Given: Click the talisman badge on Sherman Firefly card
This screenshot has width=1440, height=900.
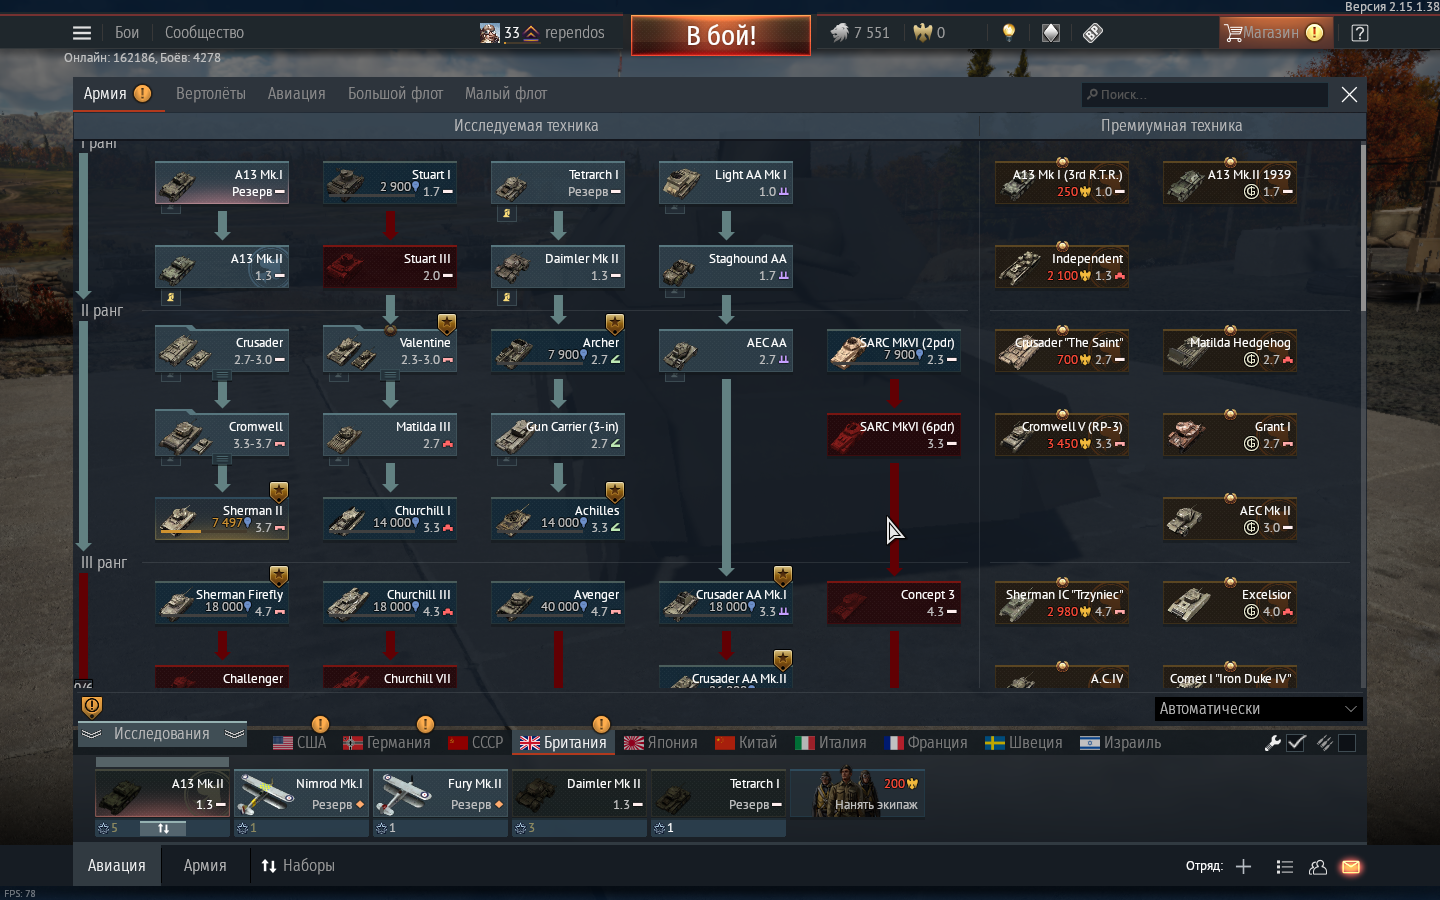Looking at the screenshot, I should (x=279, y=576).
